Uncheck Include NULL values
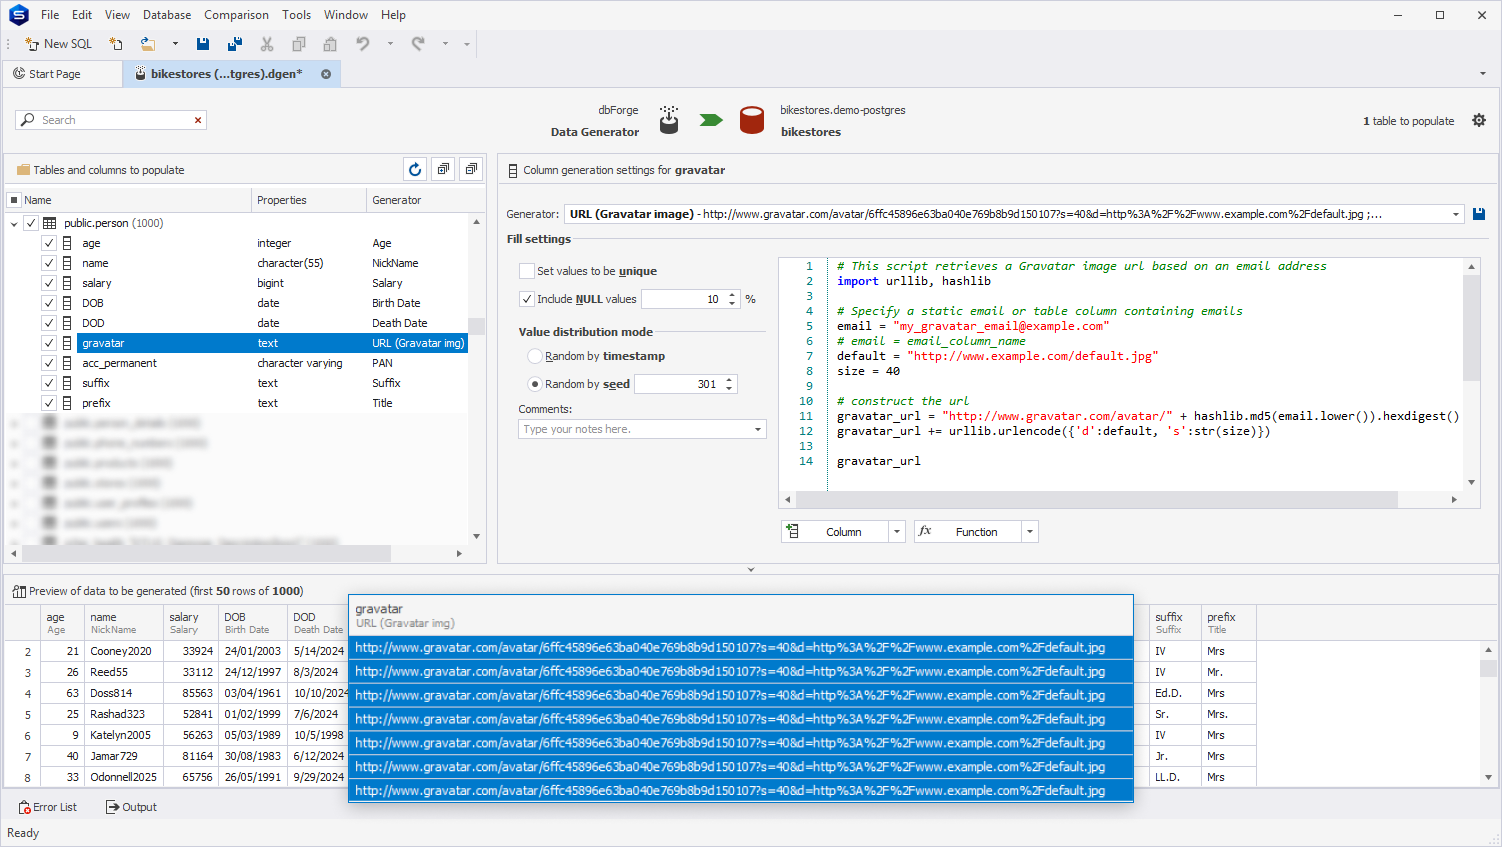This screenshot has height=847, width=1502. coord(527,299)
